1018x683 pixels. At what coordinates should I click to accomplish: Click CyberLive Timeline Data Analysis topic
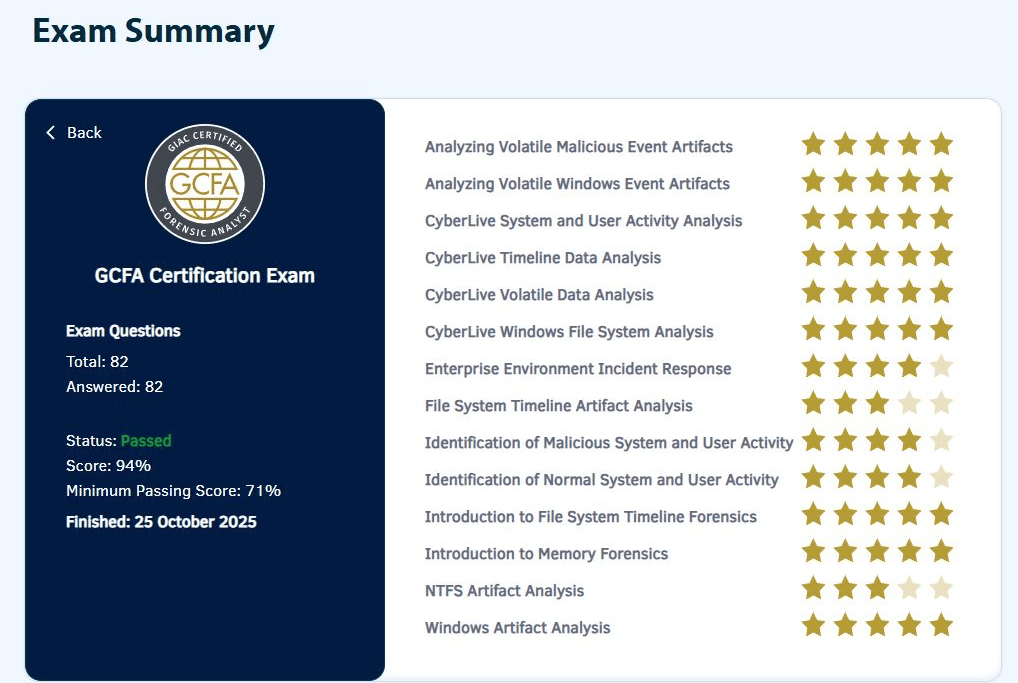click(543, 258)
